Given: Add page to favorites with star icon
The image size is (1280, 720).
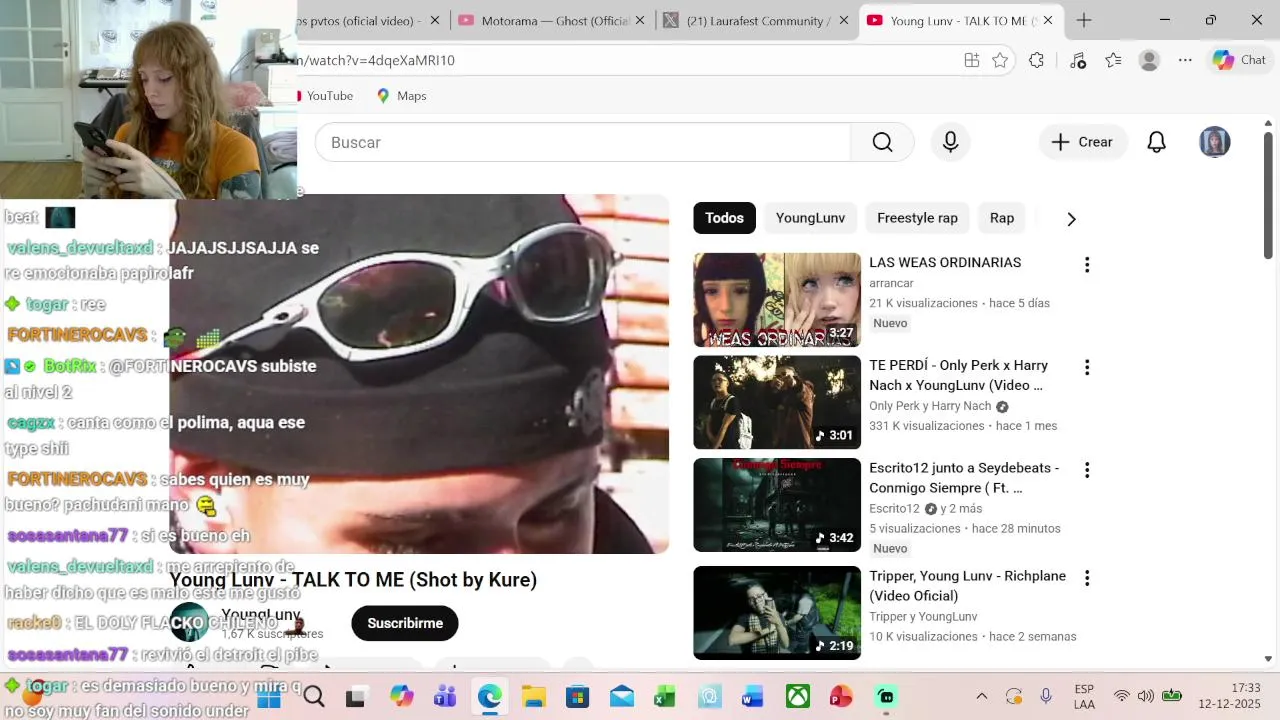Looking at the screenshot, I should (x=1000, y=60).
